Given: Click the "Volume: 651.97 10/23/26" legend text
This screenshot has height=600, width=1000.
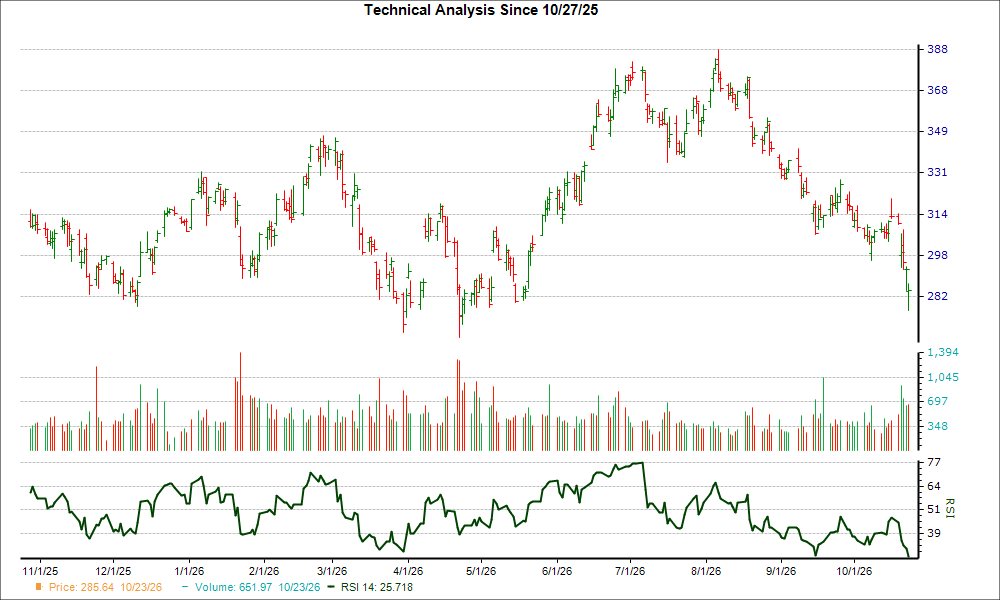Looking at the screenshot, I should (258, 587).
